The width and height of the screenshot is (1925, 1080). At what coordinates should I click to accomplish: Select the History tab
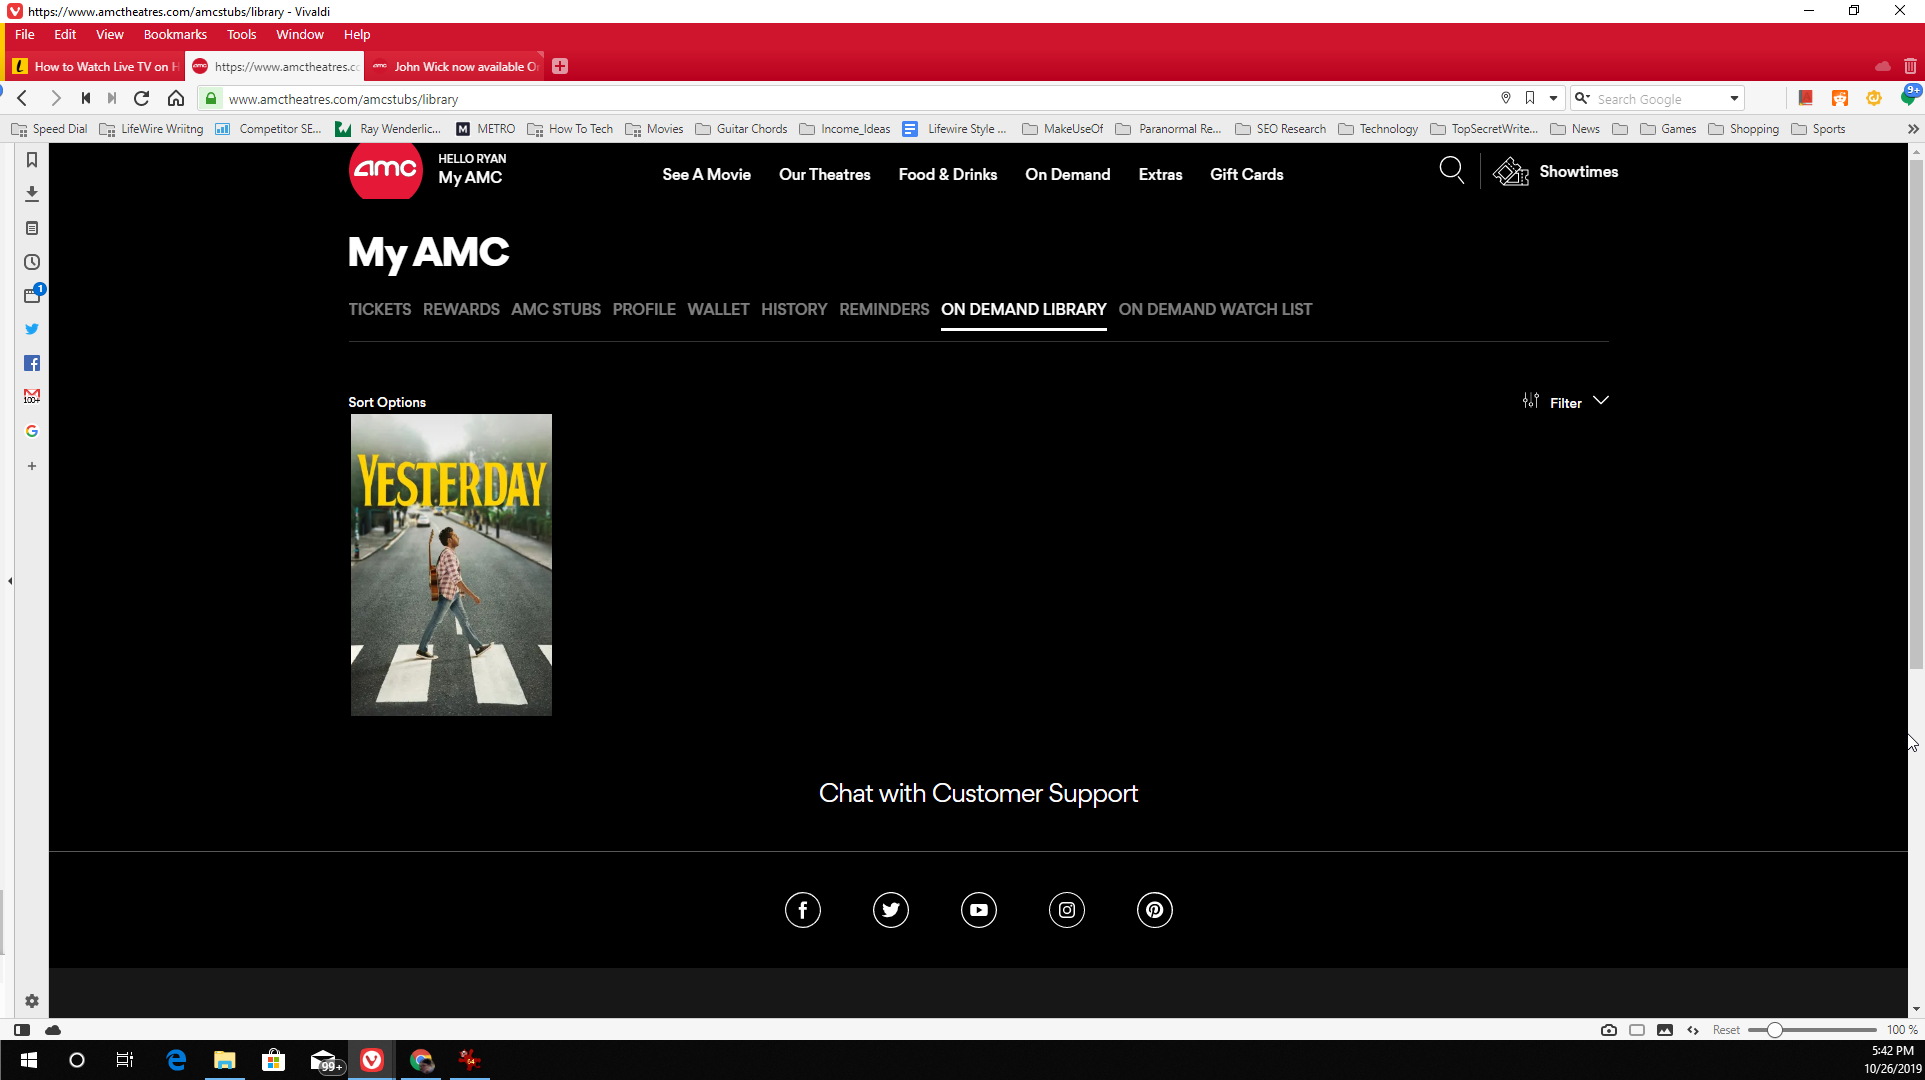(795, 309)
